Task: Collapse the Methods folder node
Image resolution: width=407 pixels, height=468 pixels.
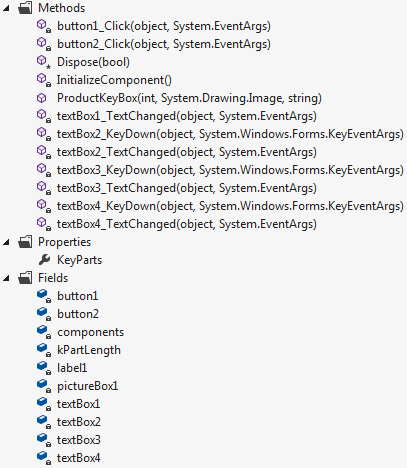Action: (6, 8)
